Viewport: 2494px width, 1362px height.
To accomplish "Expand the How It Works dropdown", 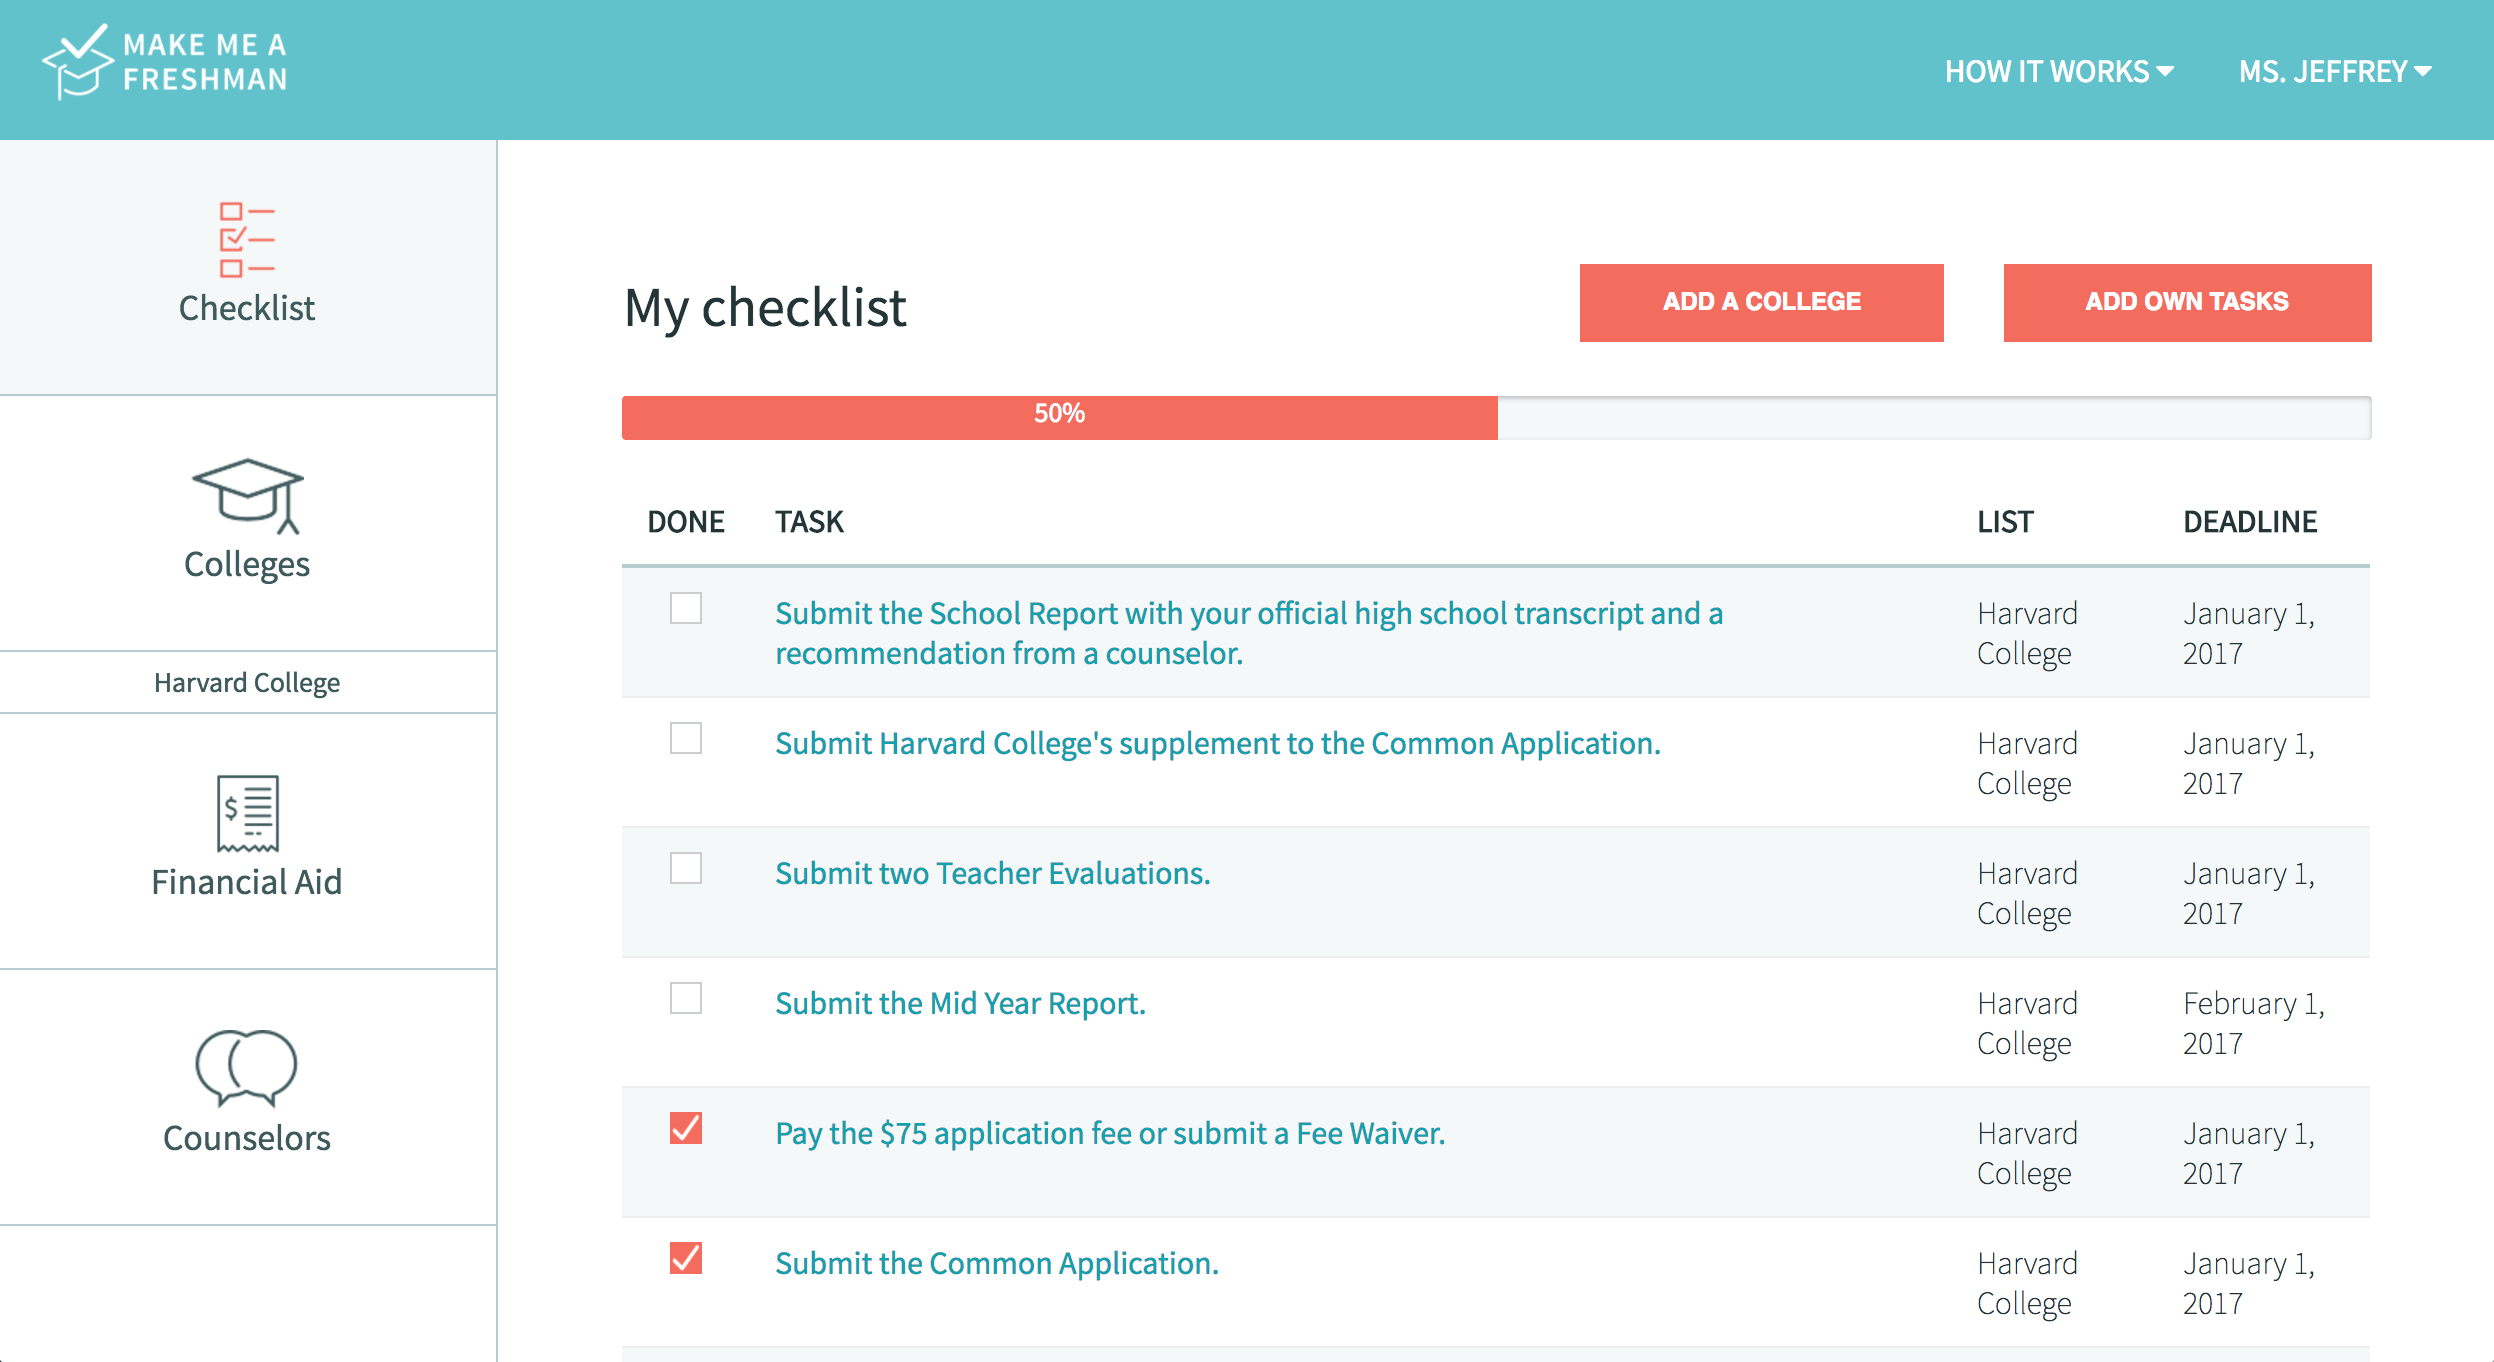I will (2058, 72).
